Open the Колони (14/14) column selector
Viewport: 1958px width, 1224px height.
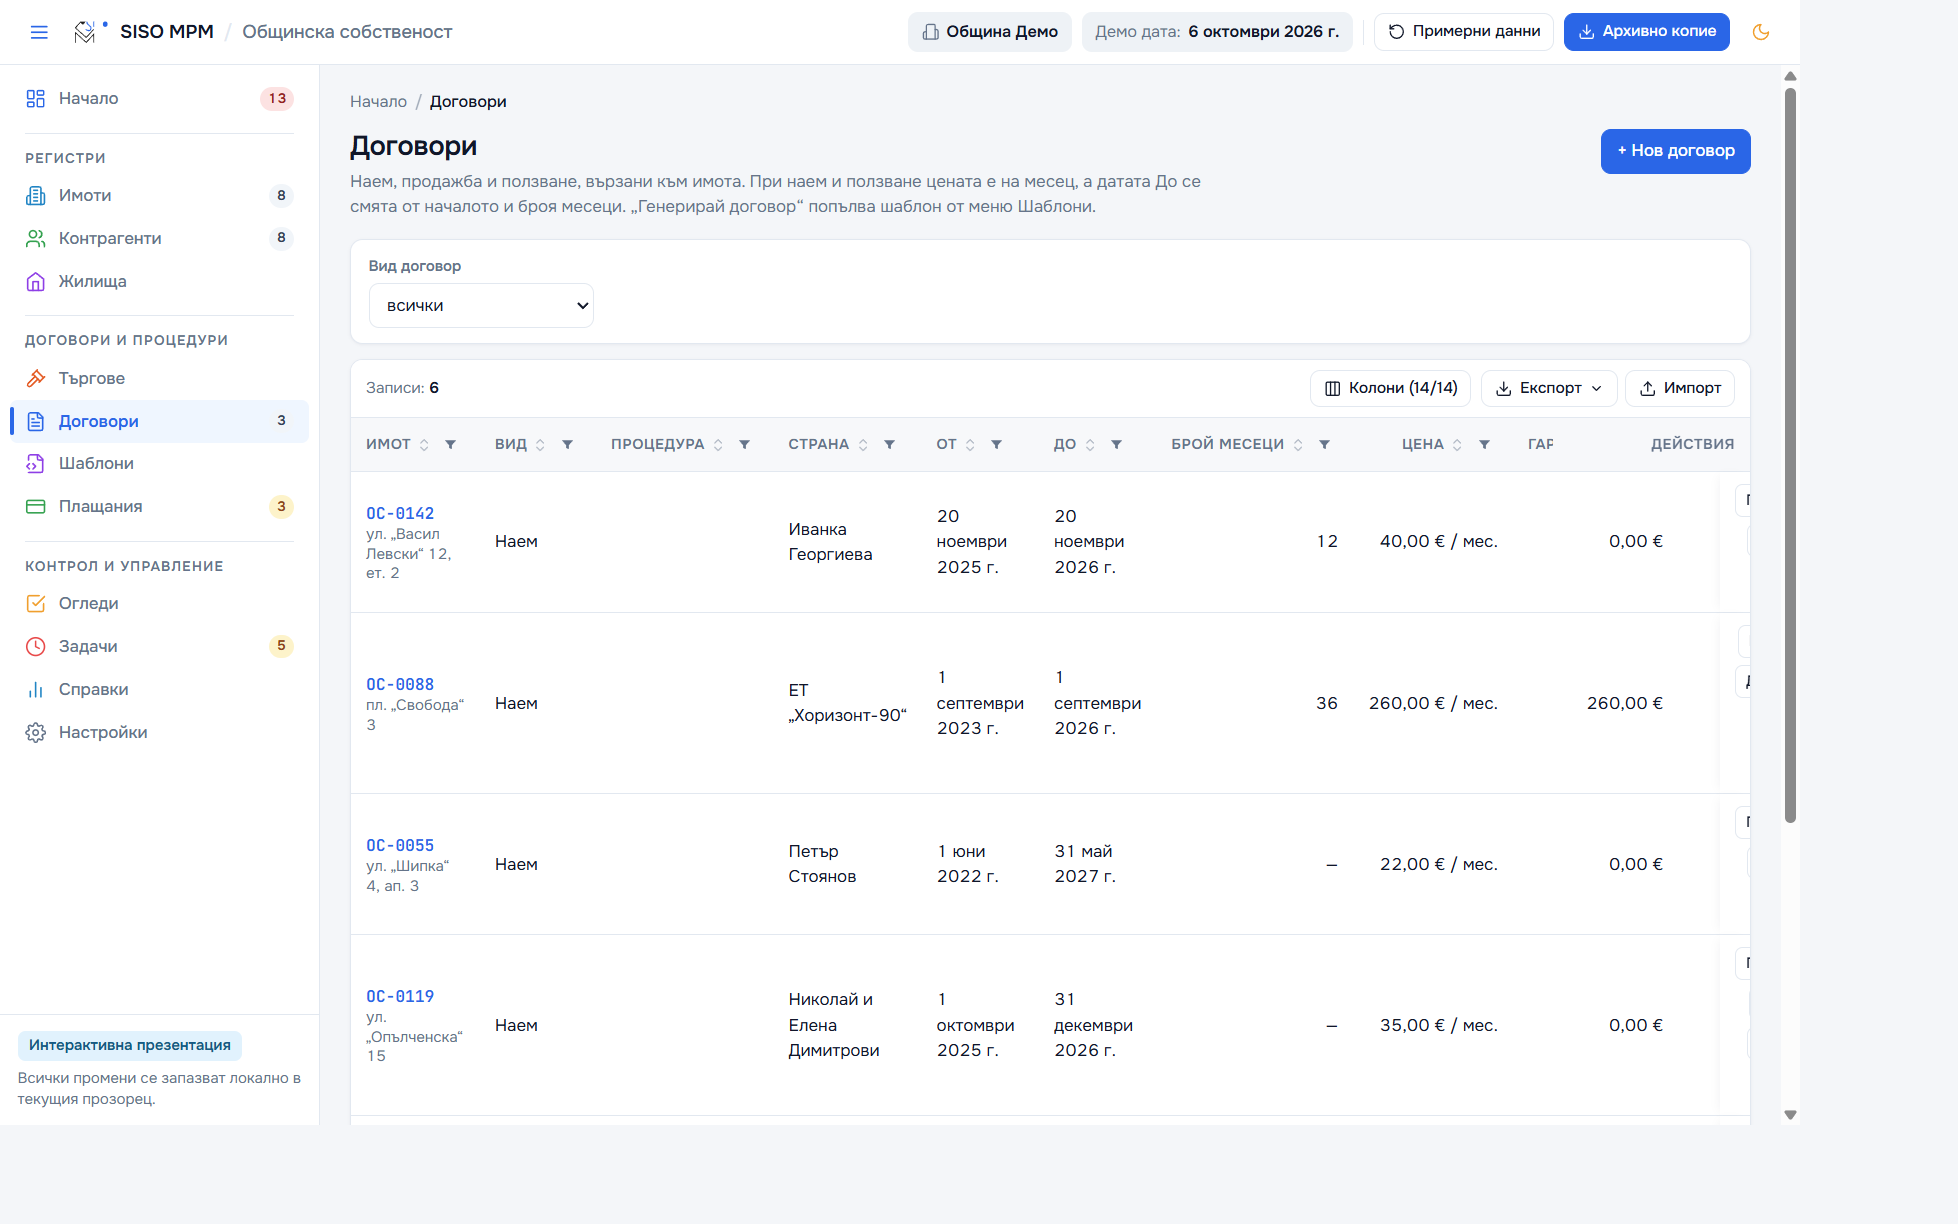(x=1391, y=388)
